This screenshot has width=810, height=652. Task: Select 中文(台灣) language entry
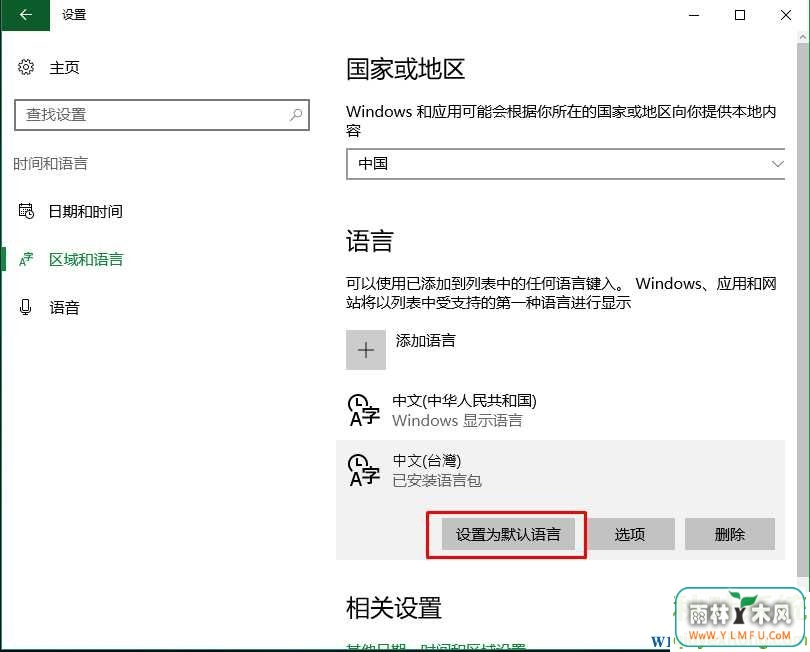(x=560, y=470)
